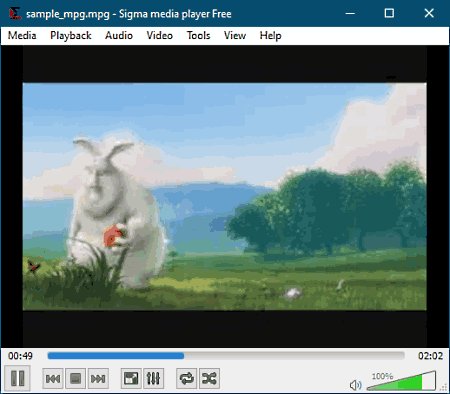Open the Help menu
Screen dimensions: 450x394
(270, 35)
